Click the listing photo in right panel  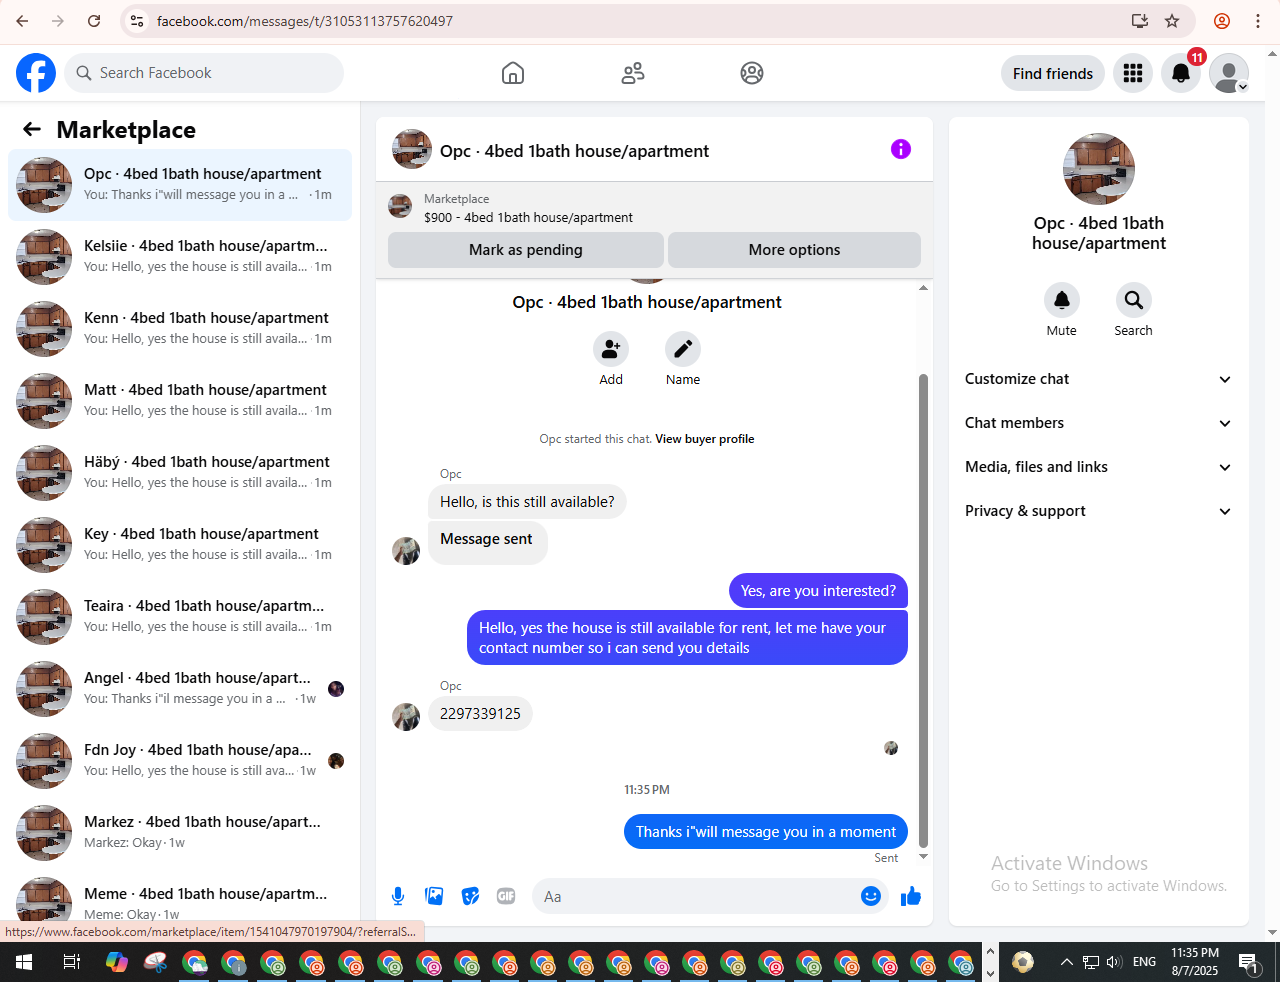pyautogui.click(x=1099, y=169)
